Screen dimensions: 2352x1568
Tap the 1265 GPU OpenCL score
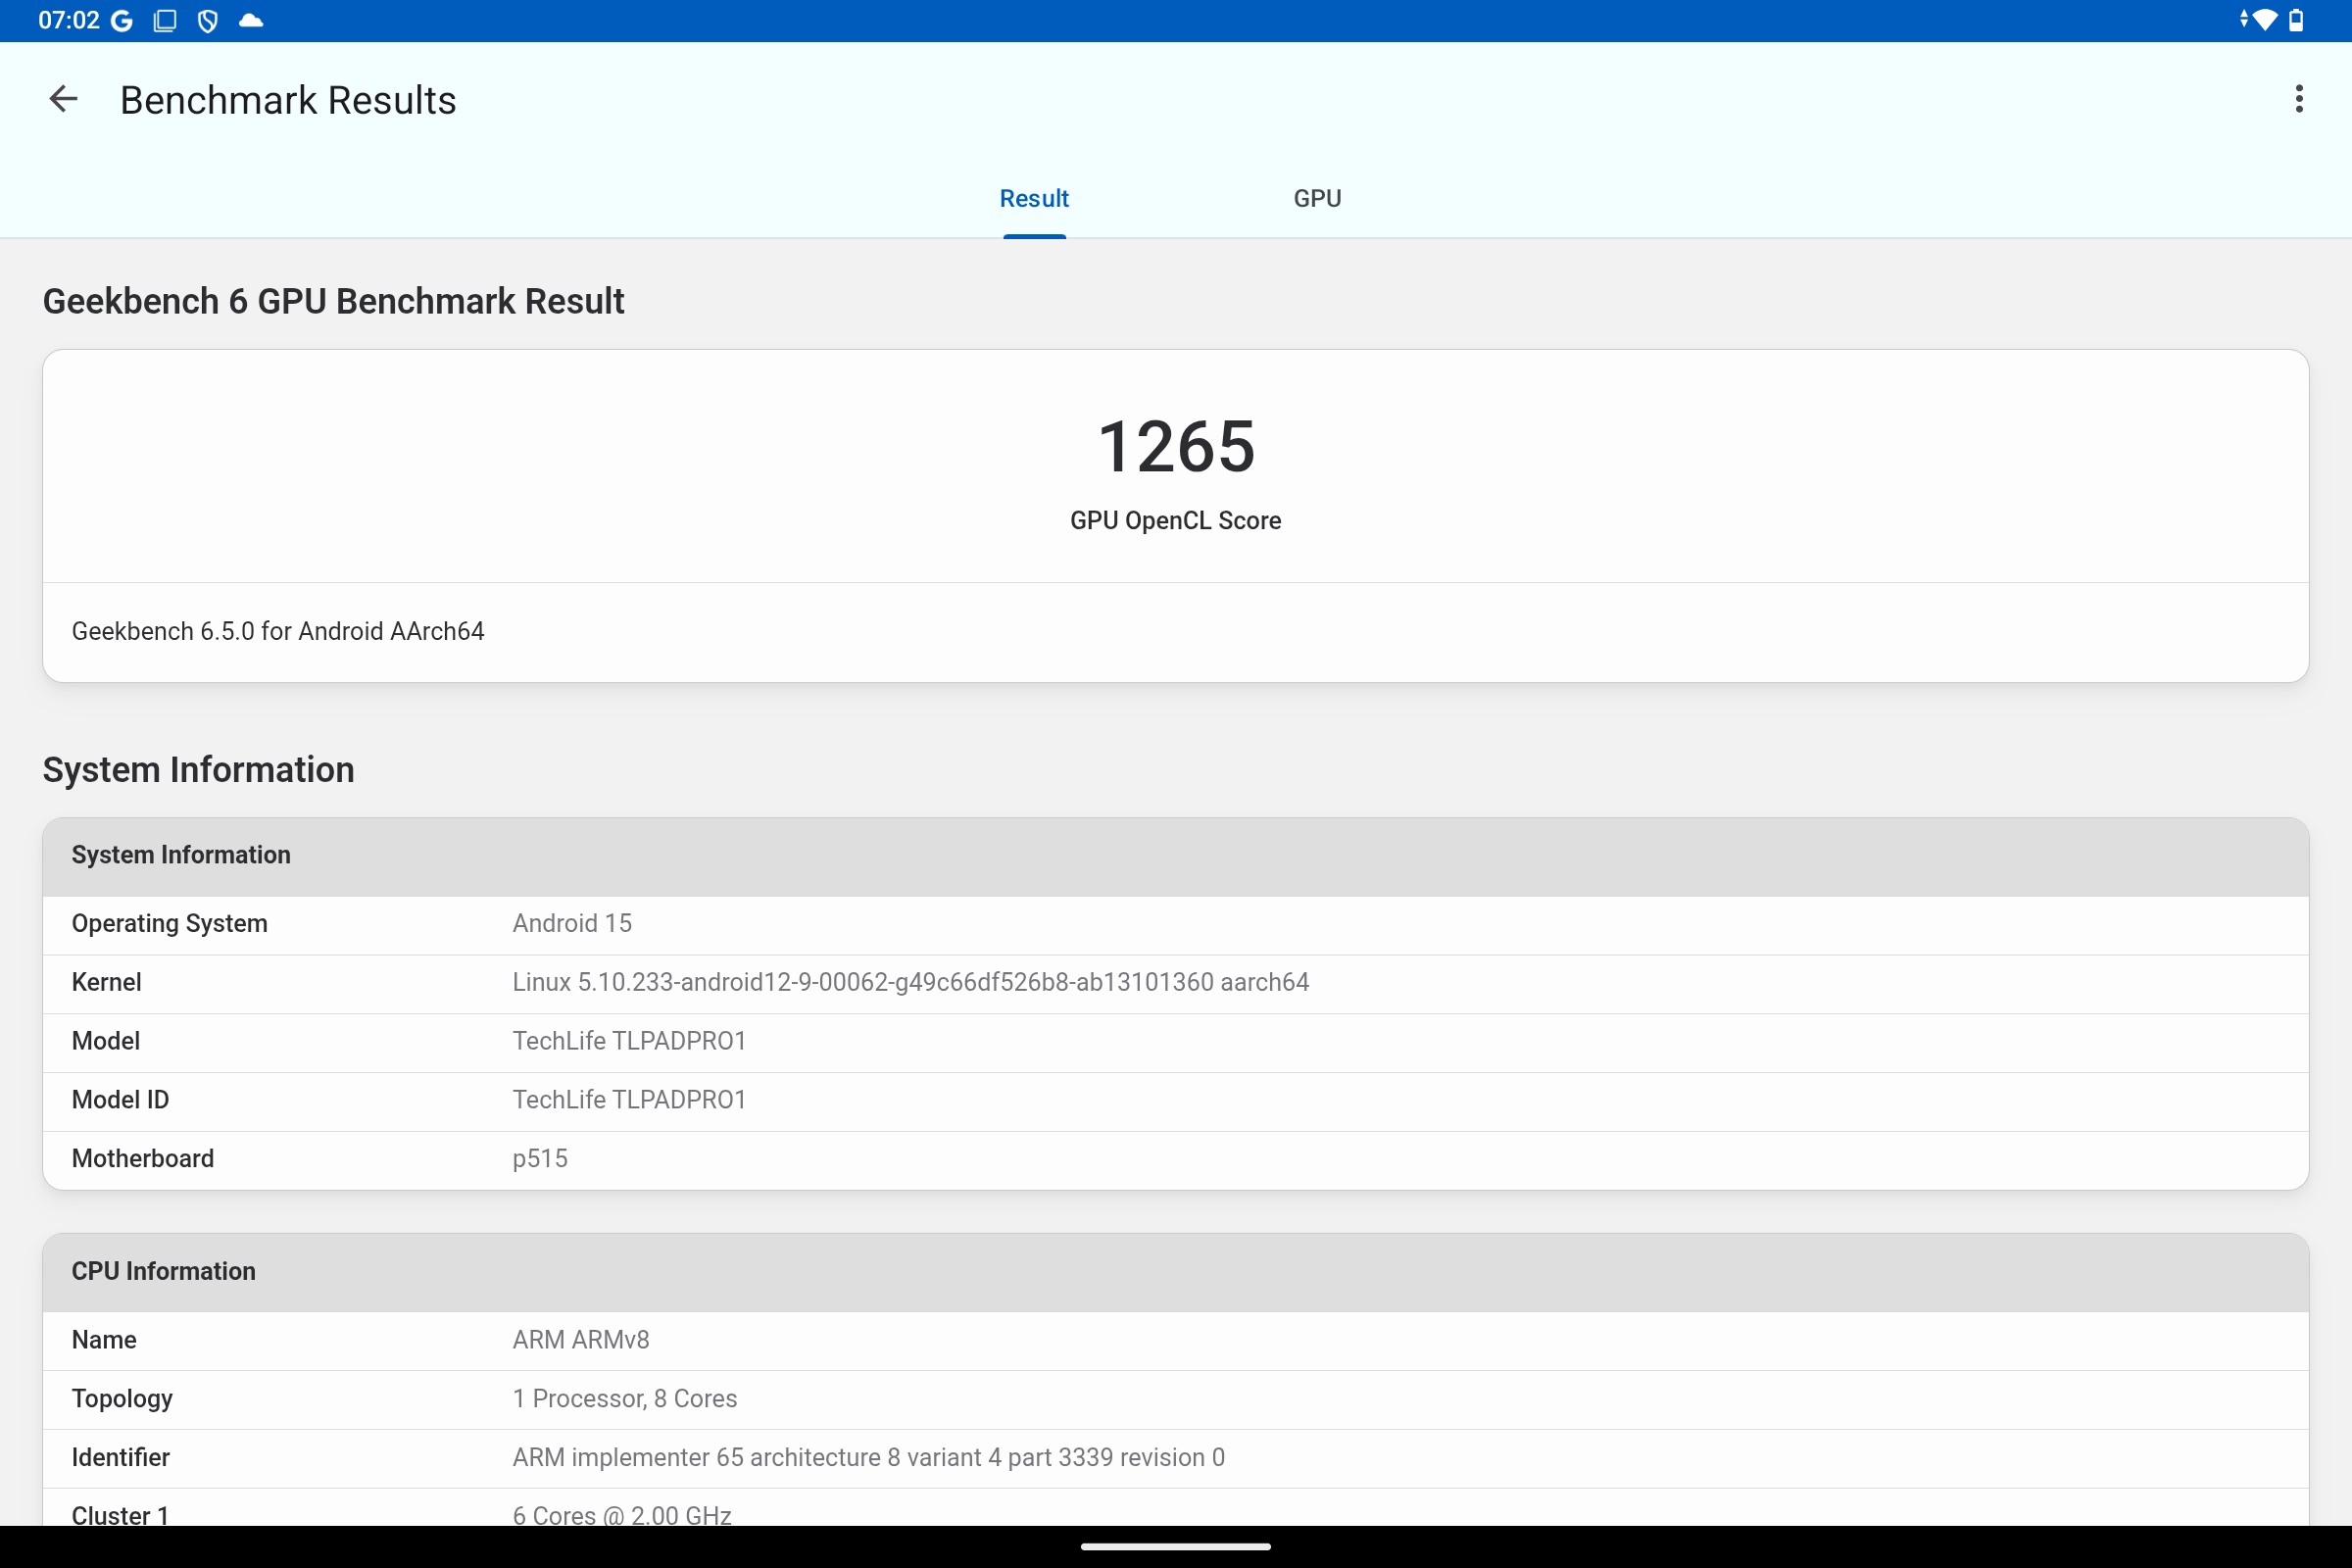(x=1175, y=446)
